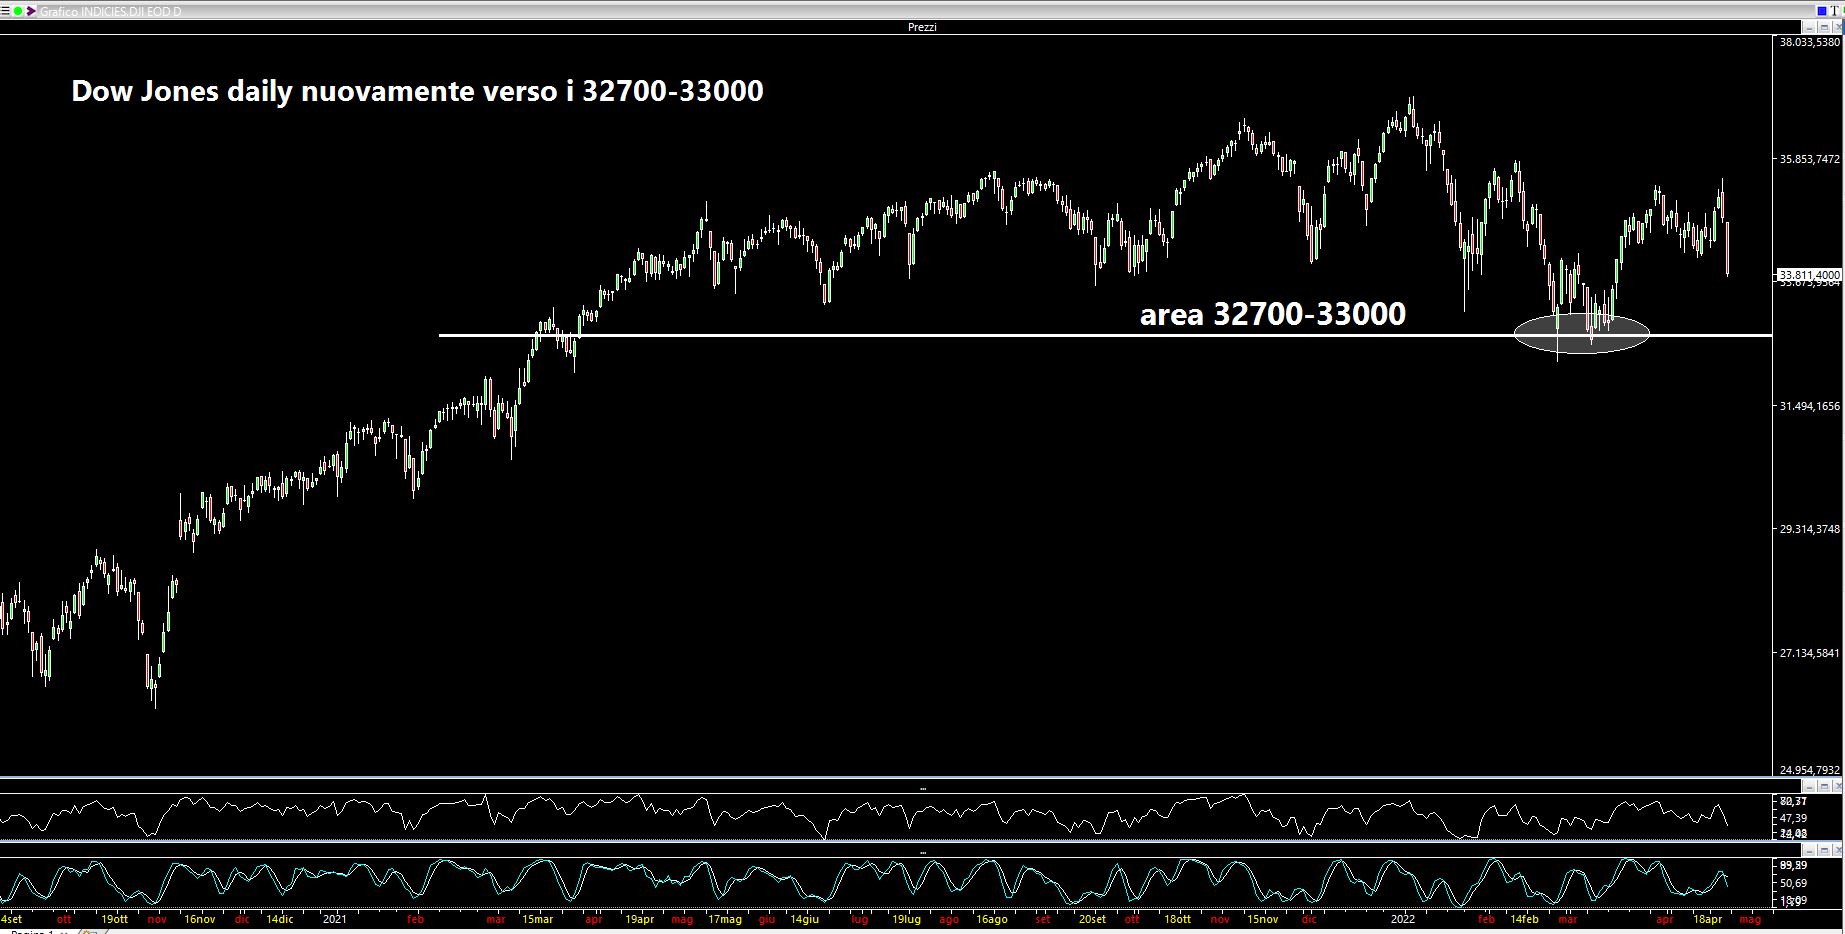Click the purple arrow icon in title bar

(x=31, y=11)
